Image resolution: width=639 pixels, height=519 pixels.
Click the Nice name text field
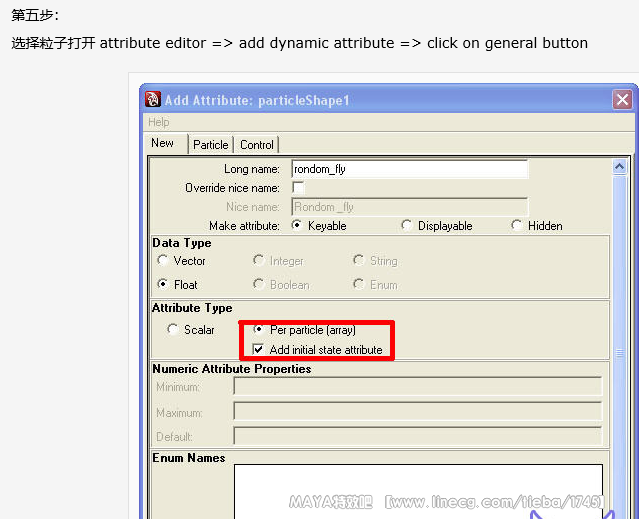(x=409, y=207)
